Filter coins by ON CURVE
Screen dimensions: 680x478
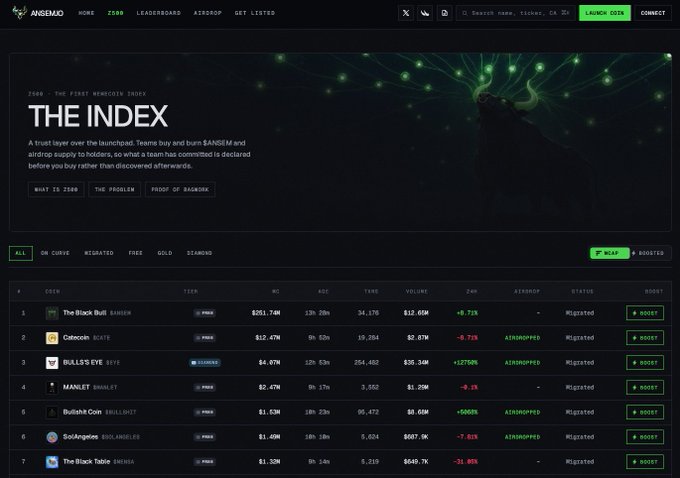pos(55,253)
